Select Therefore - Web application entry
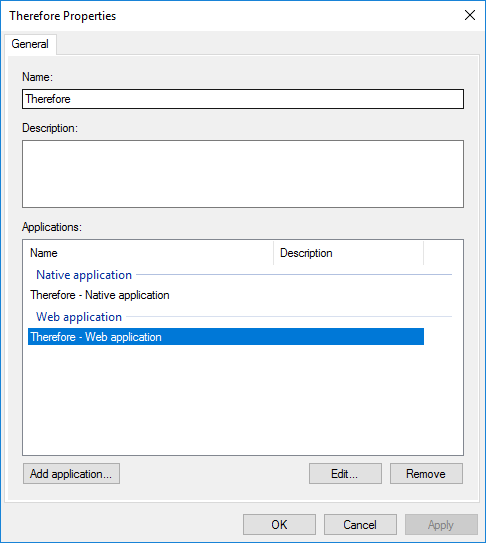 click(x=226, y=337)
